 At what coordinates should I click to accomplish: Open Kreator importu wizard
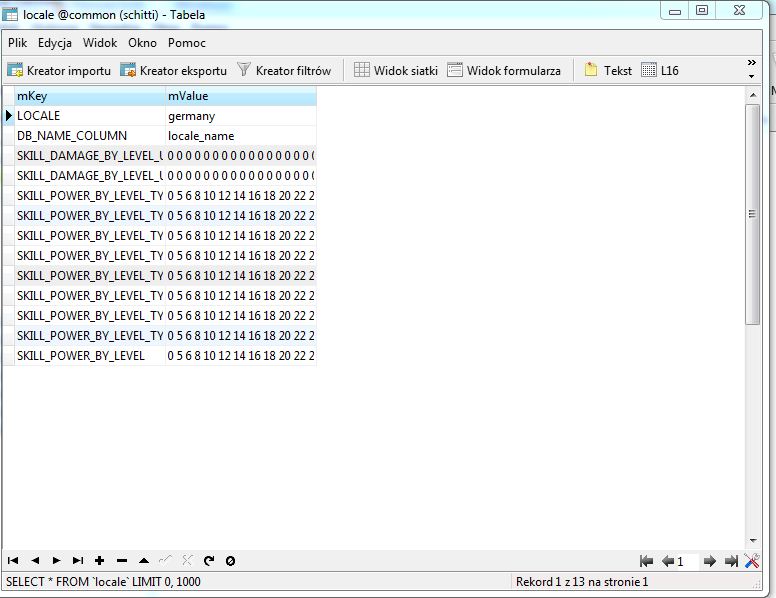pyautogui.click(x=59, y=70)
